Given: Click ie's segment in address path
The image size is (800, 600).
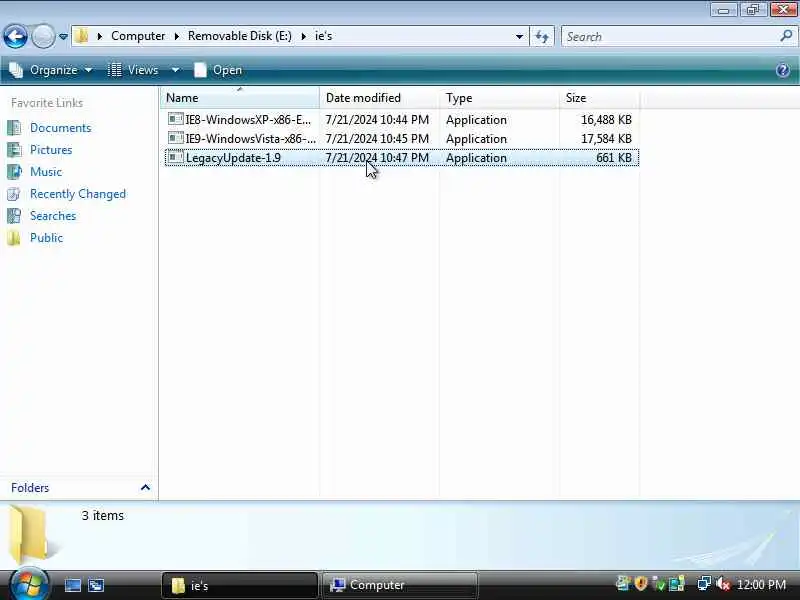Looking at the screenshot, I should (x=323, y=36).
